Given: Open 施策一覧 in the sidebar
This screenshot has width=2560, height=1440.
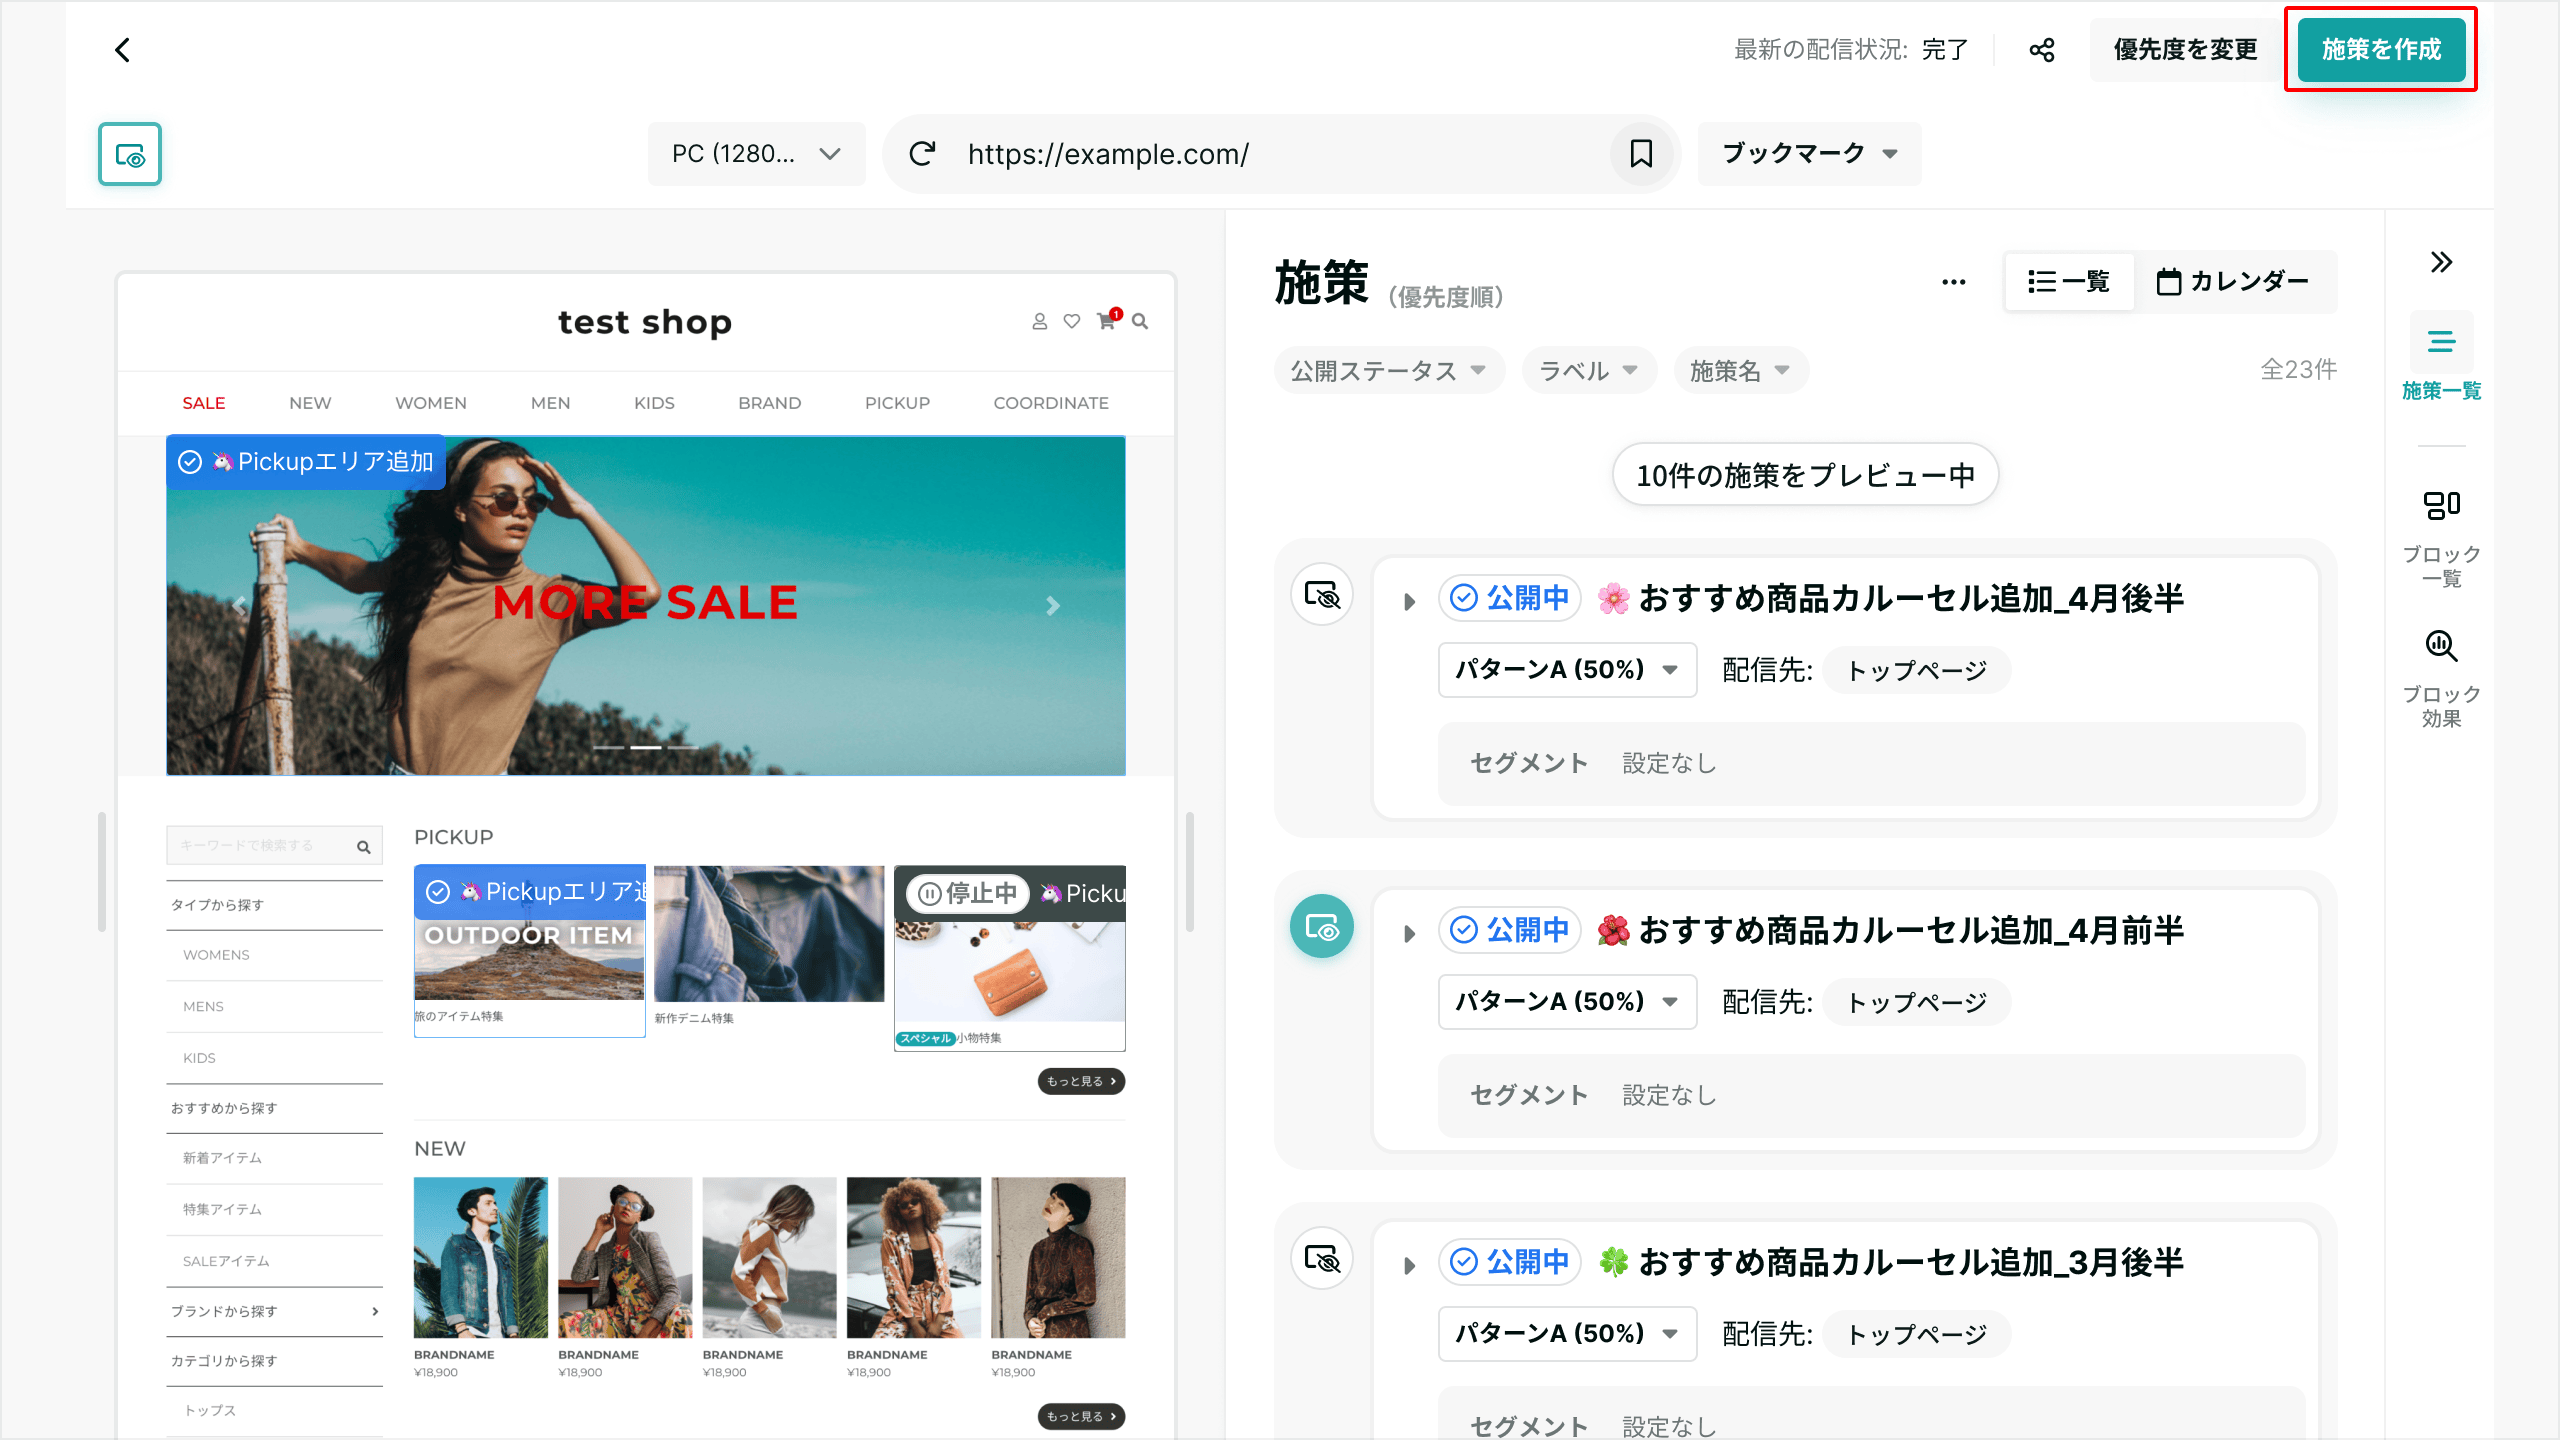Looking at the screenshot, I should tap(2441, 358).
